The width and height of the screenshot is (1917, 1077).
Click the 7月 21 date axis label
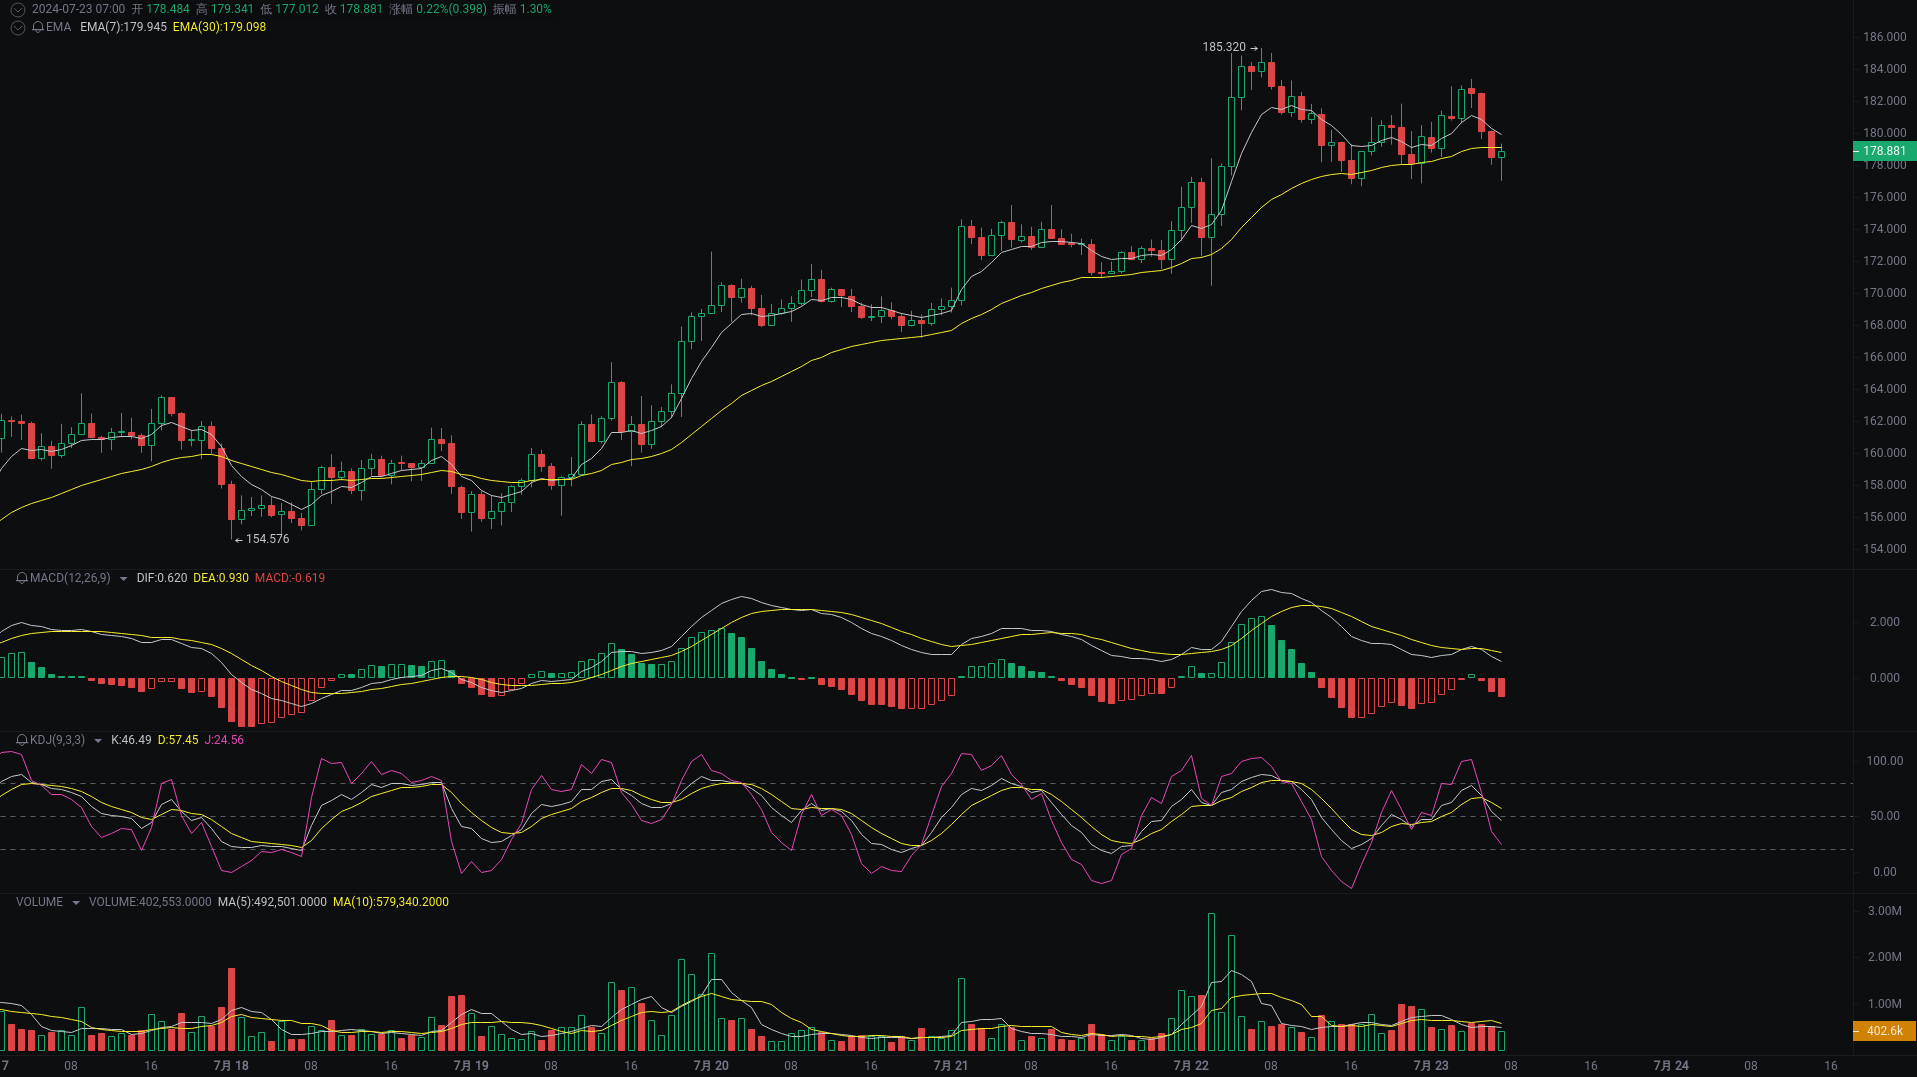point(951,1066)
